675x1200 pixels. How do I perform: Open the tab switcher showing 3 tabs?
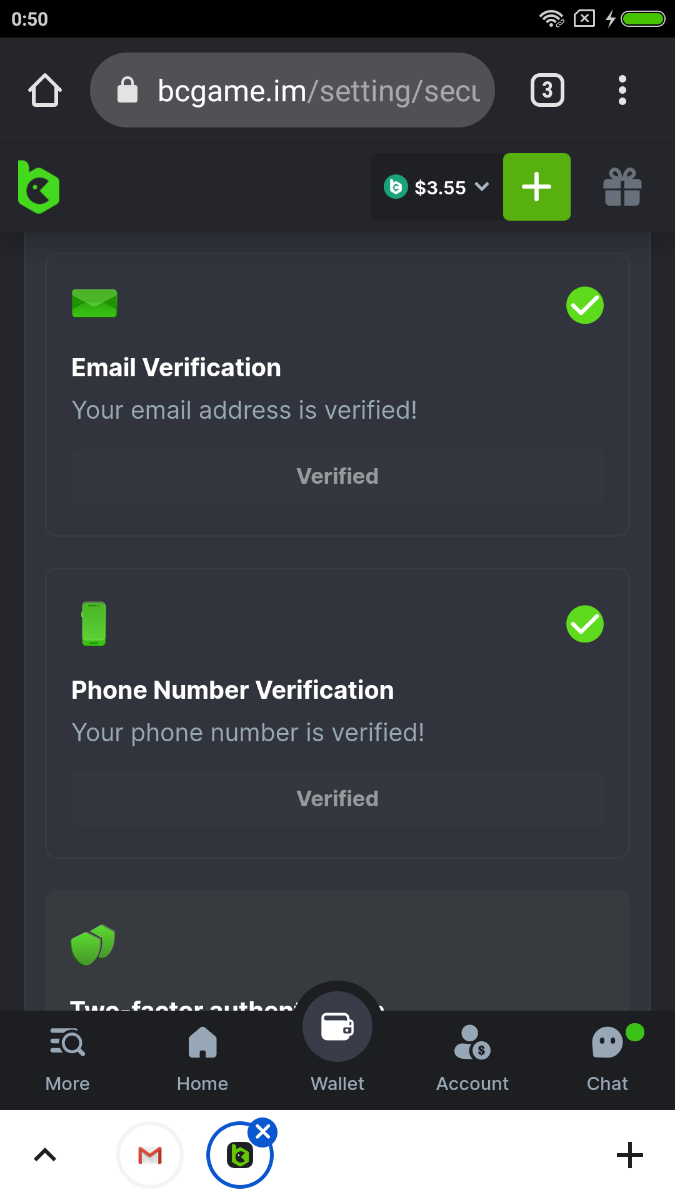point(546,91)
